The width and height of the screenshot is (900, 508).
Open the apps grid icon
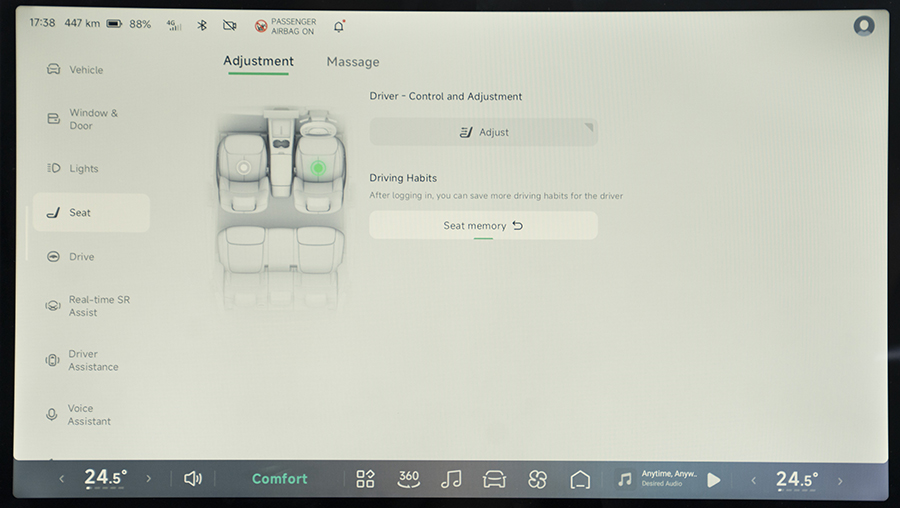tap(365, 479)
